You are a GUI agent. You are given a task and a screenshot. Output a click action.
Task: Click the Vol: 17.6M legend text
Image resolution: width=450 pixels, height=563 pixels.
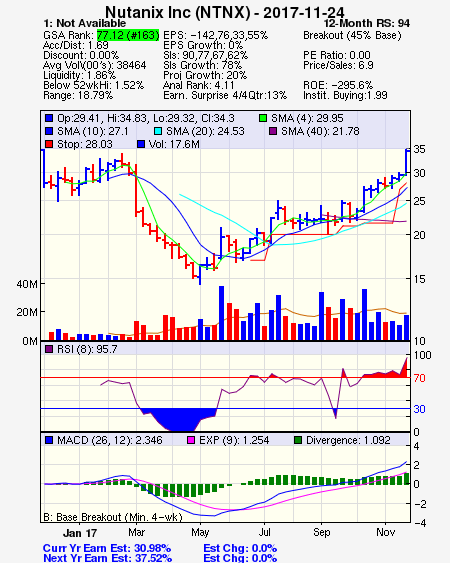point(174,144)
